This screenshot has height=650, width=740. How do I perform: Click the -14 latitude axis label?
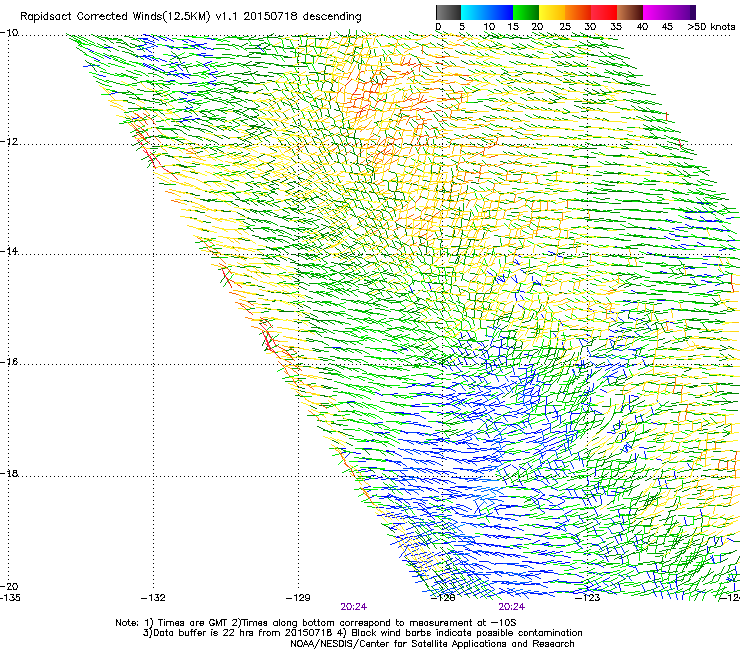(9, 251)
